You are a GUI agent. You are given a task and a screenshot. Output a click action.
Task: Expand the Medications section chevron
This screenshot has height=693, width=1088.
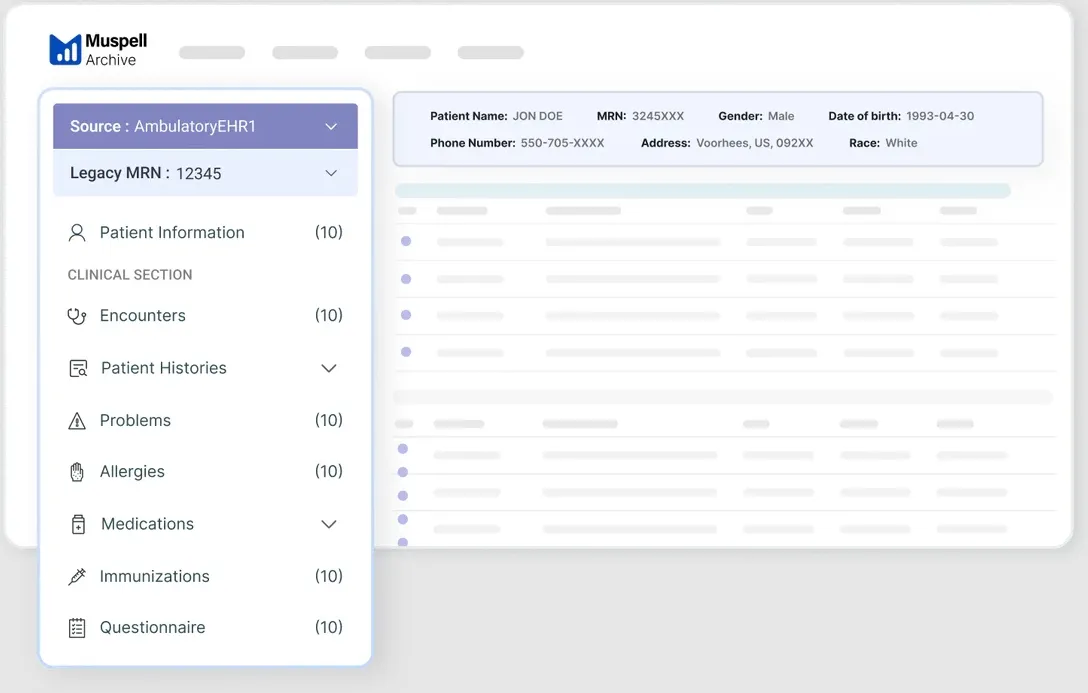click(328, 524)
